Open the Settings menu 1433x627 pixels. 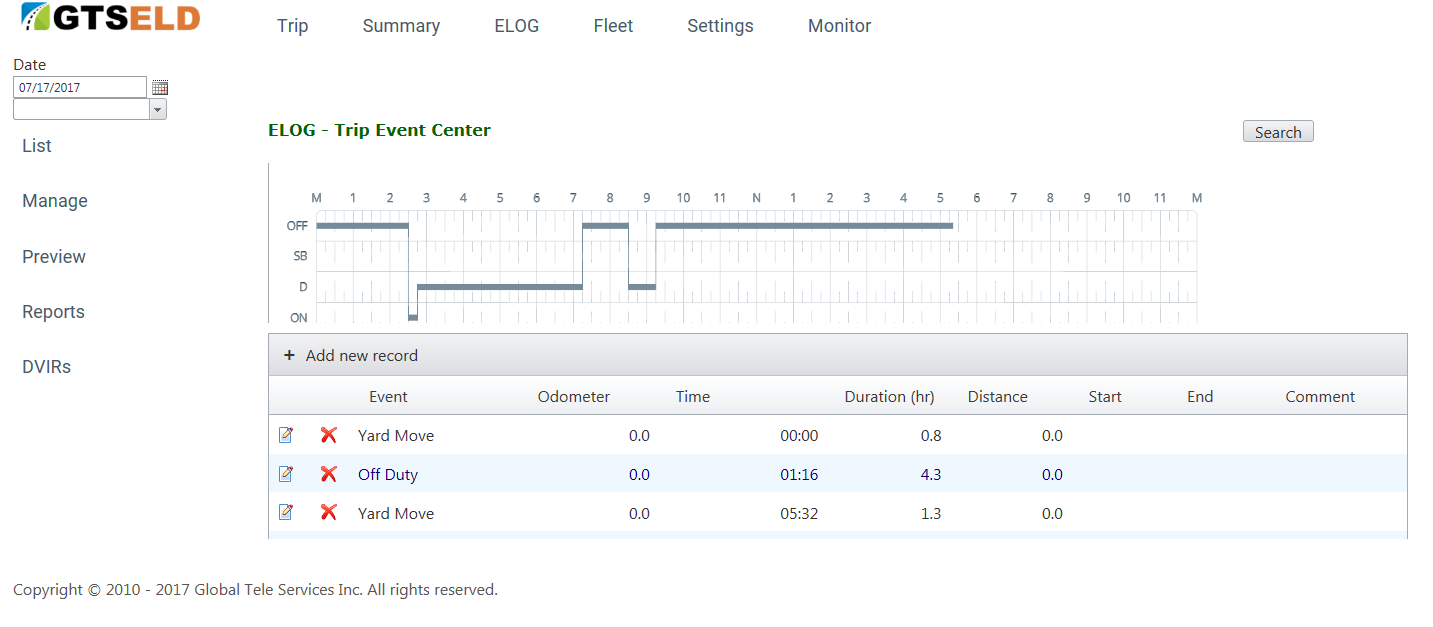point(720,26)
